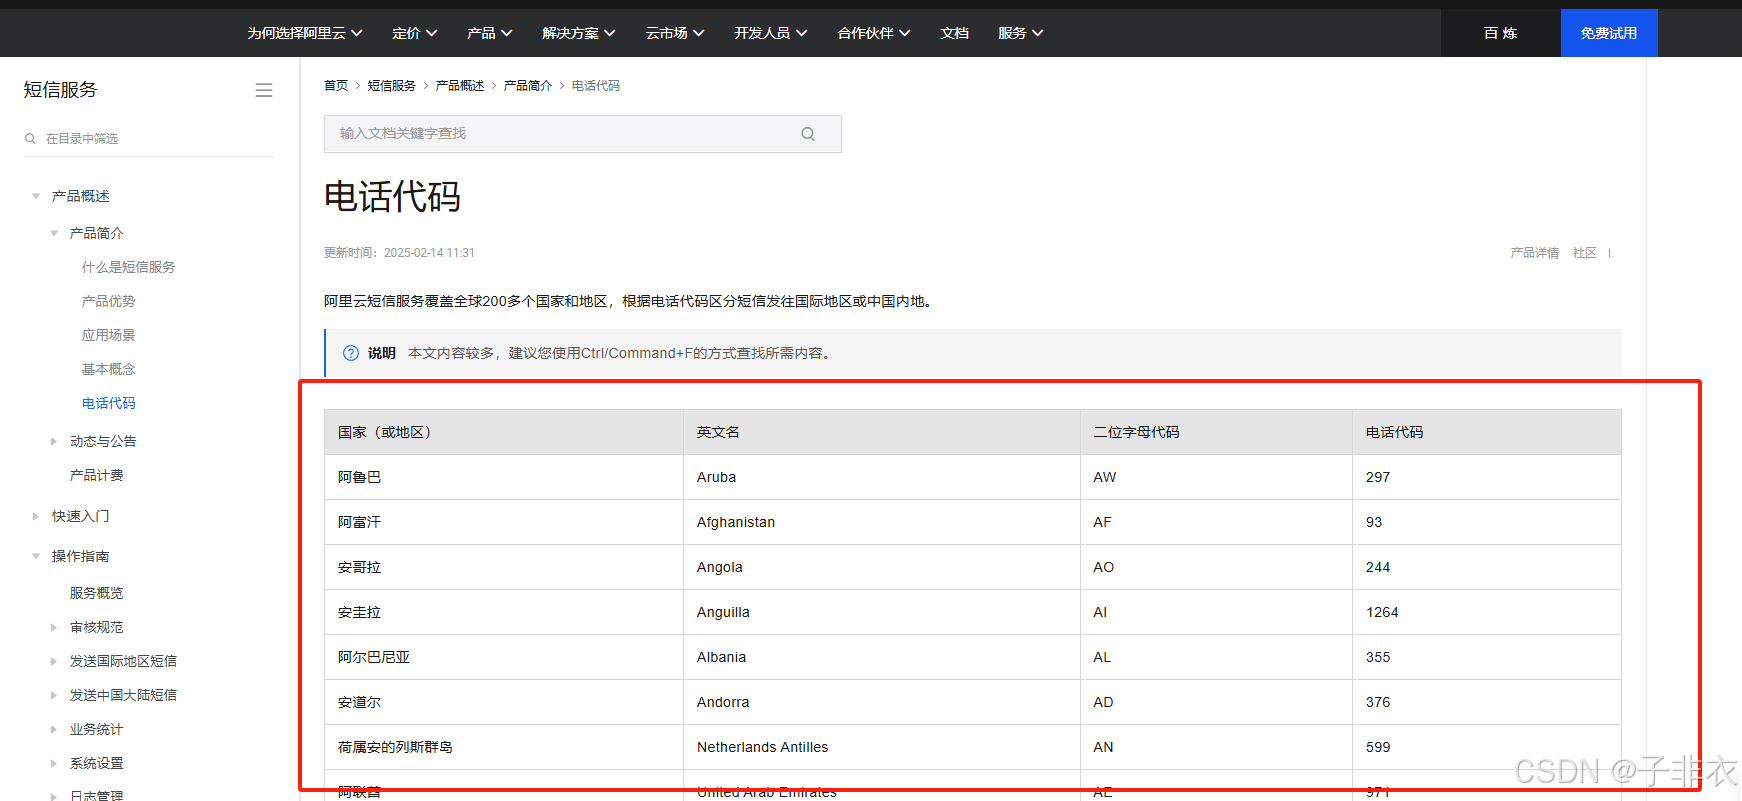Open 什么是短信服务 in sidebar
The height and width of the screenshot is (801, 1742).
[128, 267]
